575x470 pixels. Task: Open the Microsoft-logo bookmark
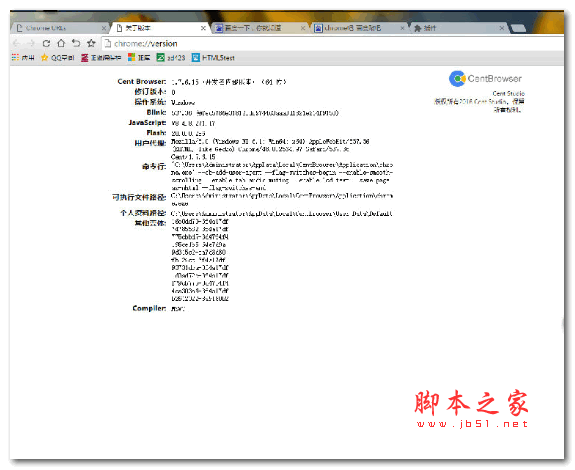(139, 58)
